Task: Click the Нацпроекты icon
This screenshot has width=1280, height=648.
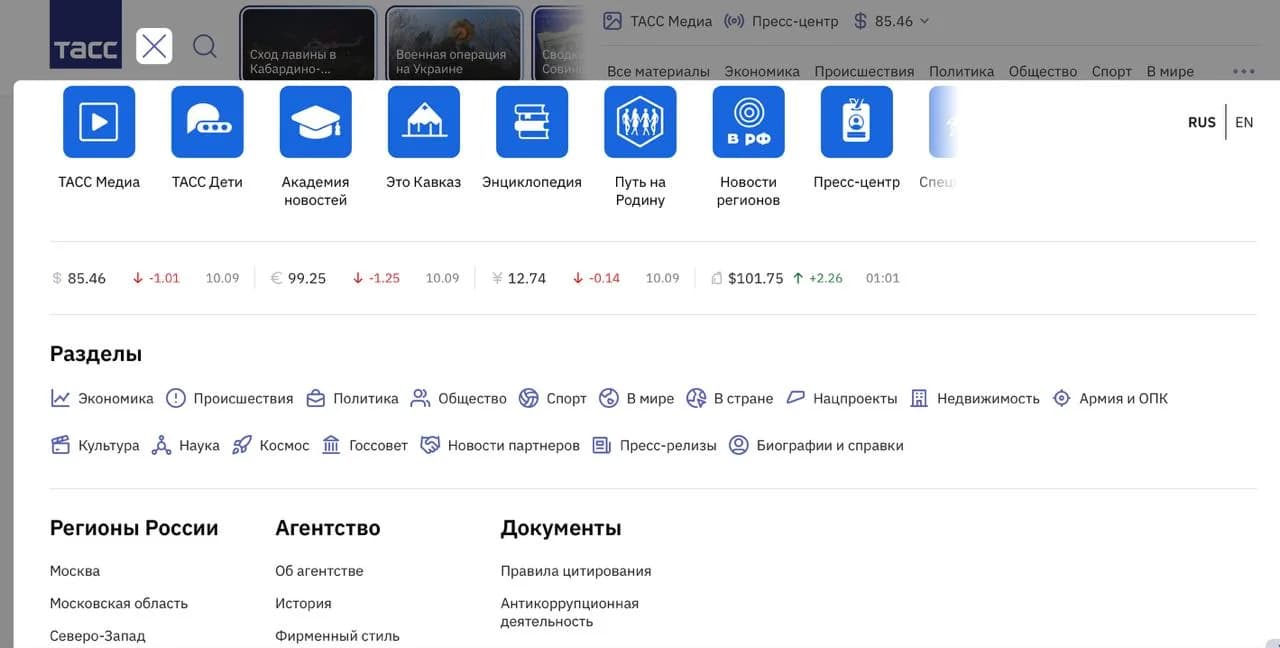Action: coord(796,398)
